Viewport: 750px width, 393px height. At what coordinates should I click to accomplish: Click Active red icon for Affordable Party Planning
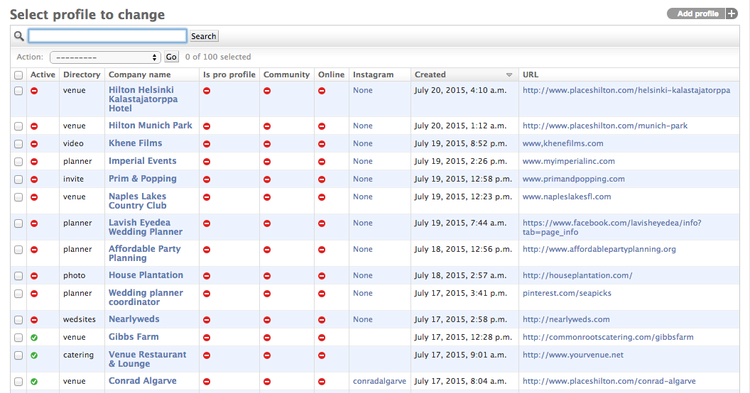pos(34,250)
